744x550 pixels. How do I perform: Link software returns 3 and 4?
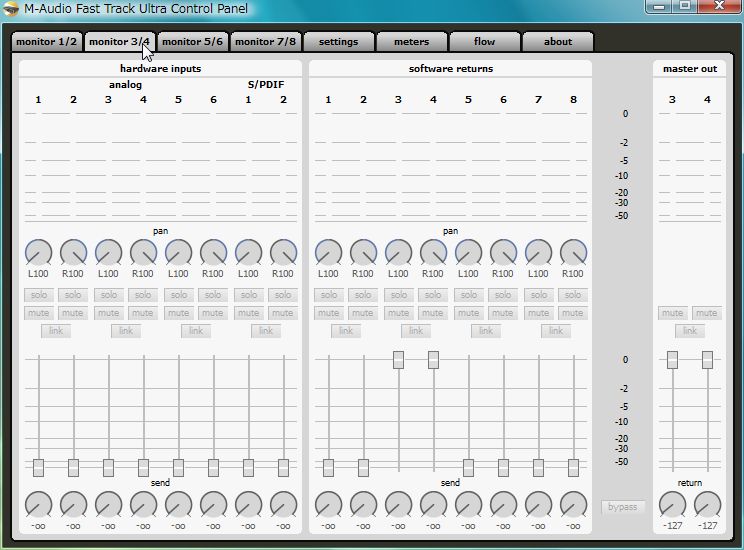tap(416, 331)
